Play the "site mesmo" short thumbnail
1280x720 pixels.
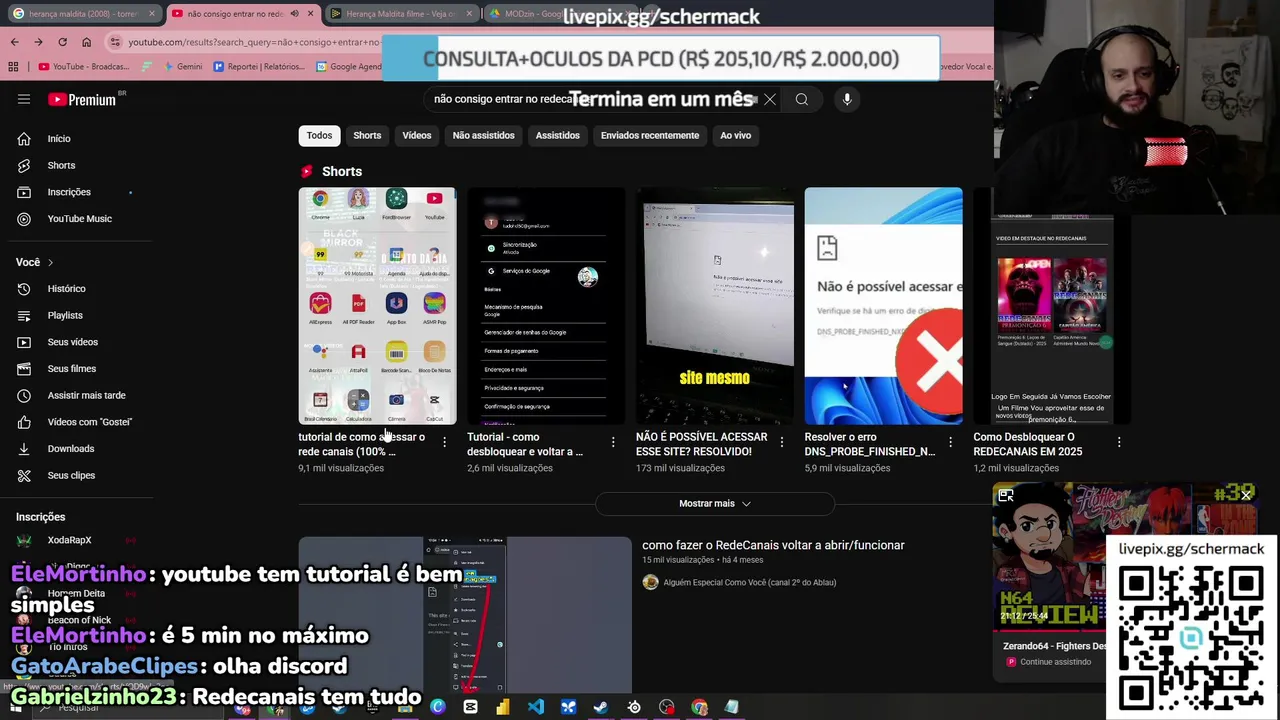pos(715,306)
